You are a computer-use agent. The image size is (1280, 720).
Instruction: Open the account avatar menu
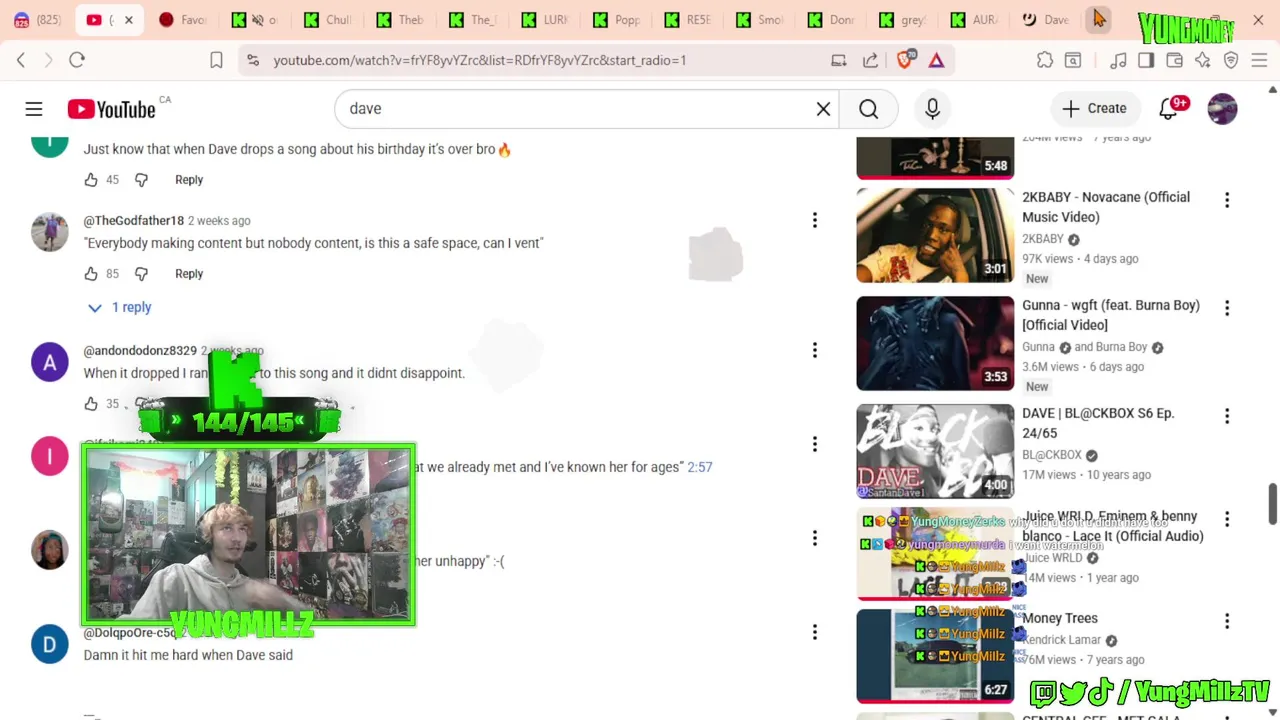point(1222,109)
